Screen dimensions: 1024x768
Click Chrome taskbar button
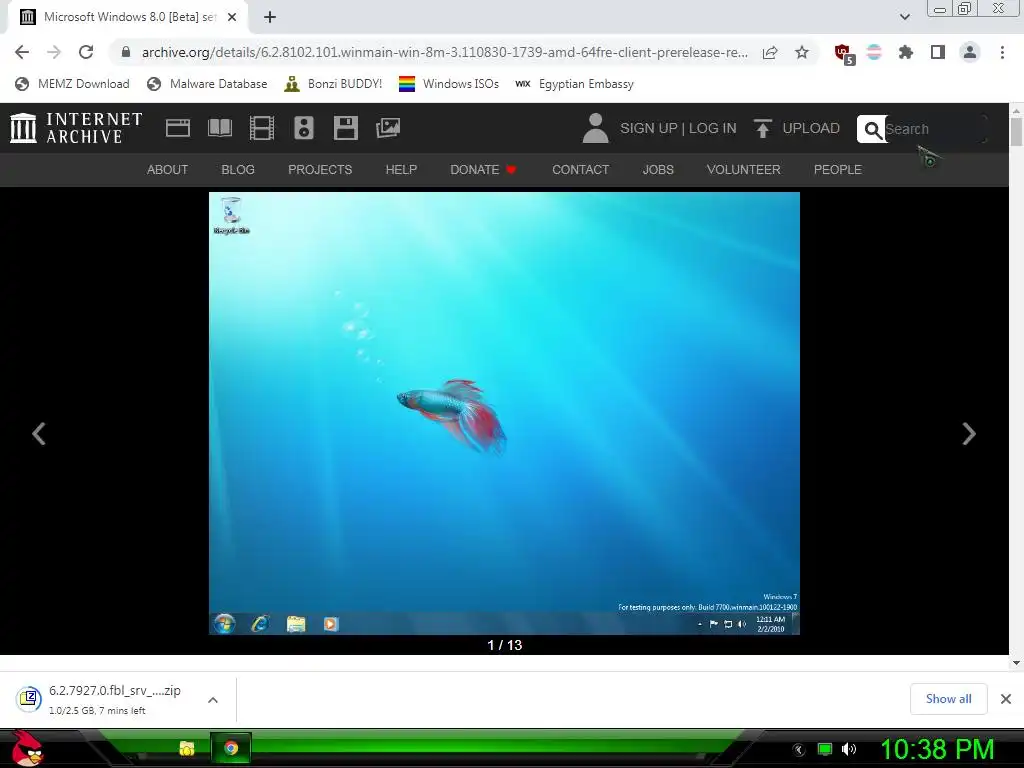[231, 748]
